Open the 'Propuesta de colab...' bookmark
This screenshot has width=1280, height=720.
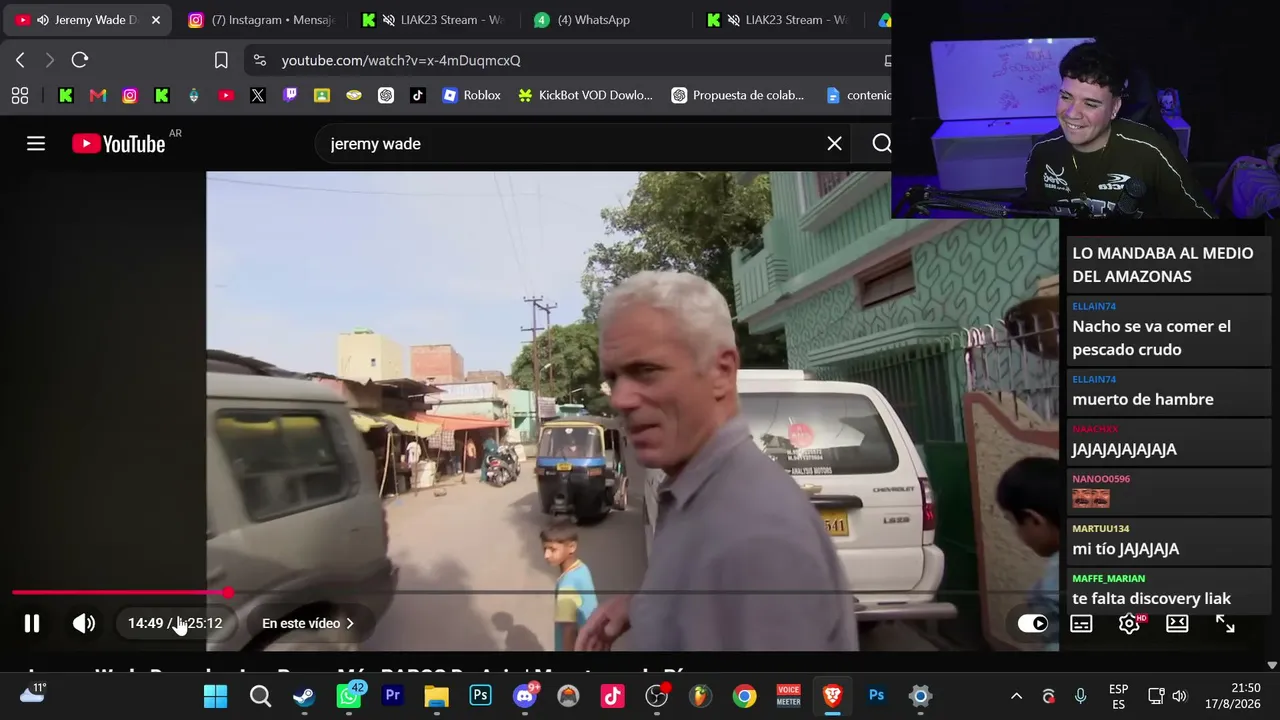738,95
